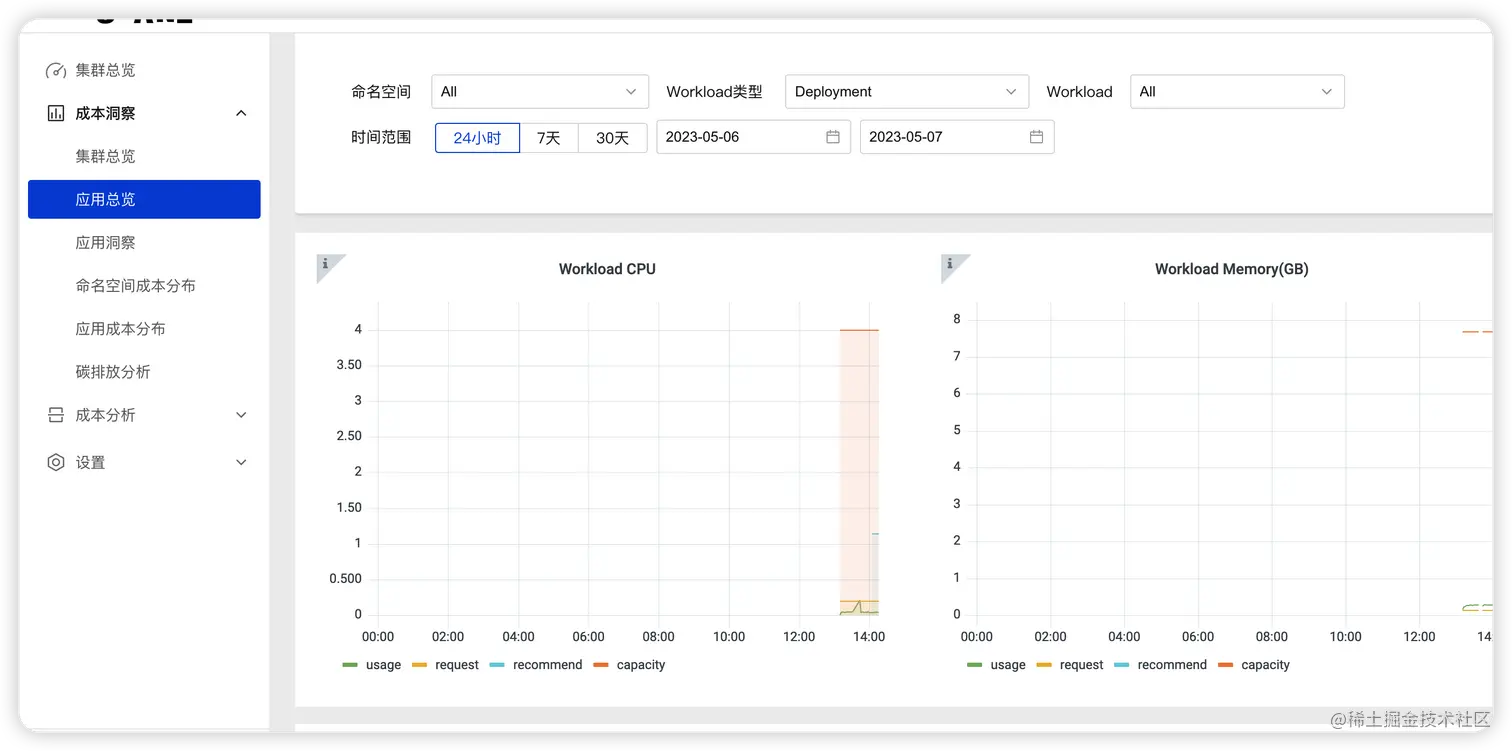Open the Workload All dropdown
The image size is (1512, 751).
pyautogui.click(x=1237, y=92)
